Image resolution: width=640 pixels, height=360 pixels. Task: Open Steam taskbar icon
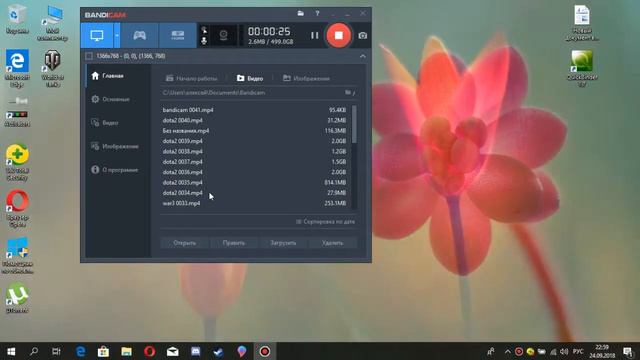[218, 351]
